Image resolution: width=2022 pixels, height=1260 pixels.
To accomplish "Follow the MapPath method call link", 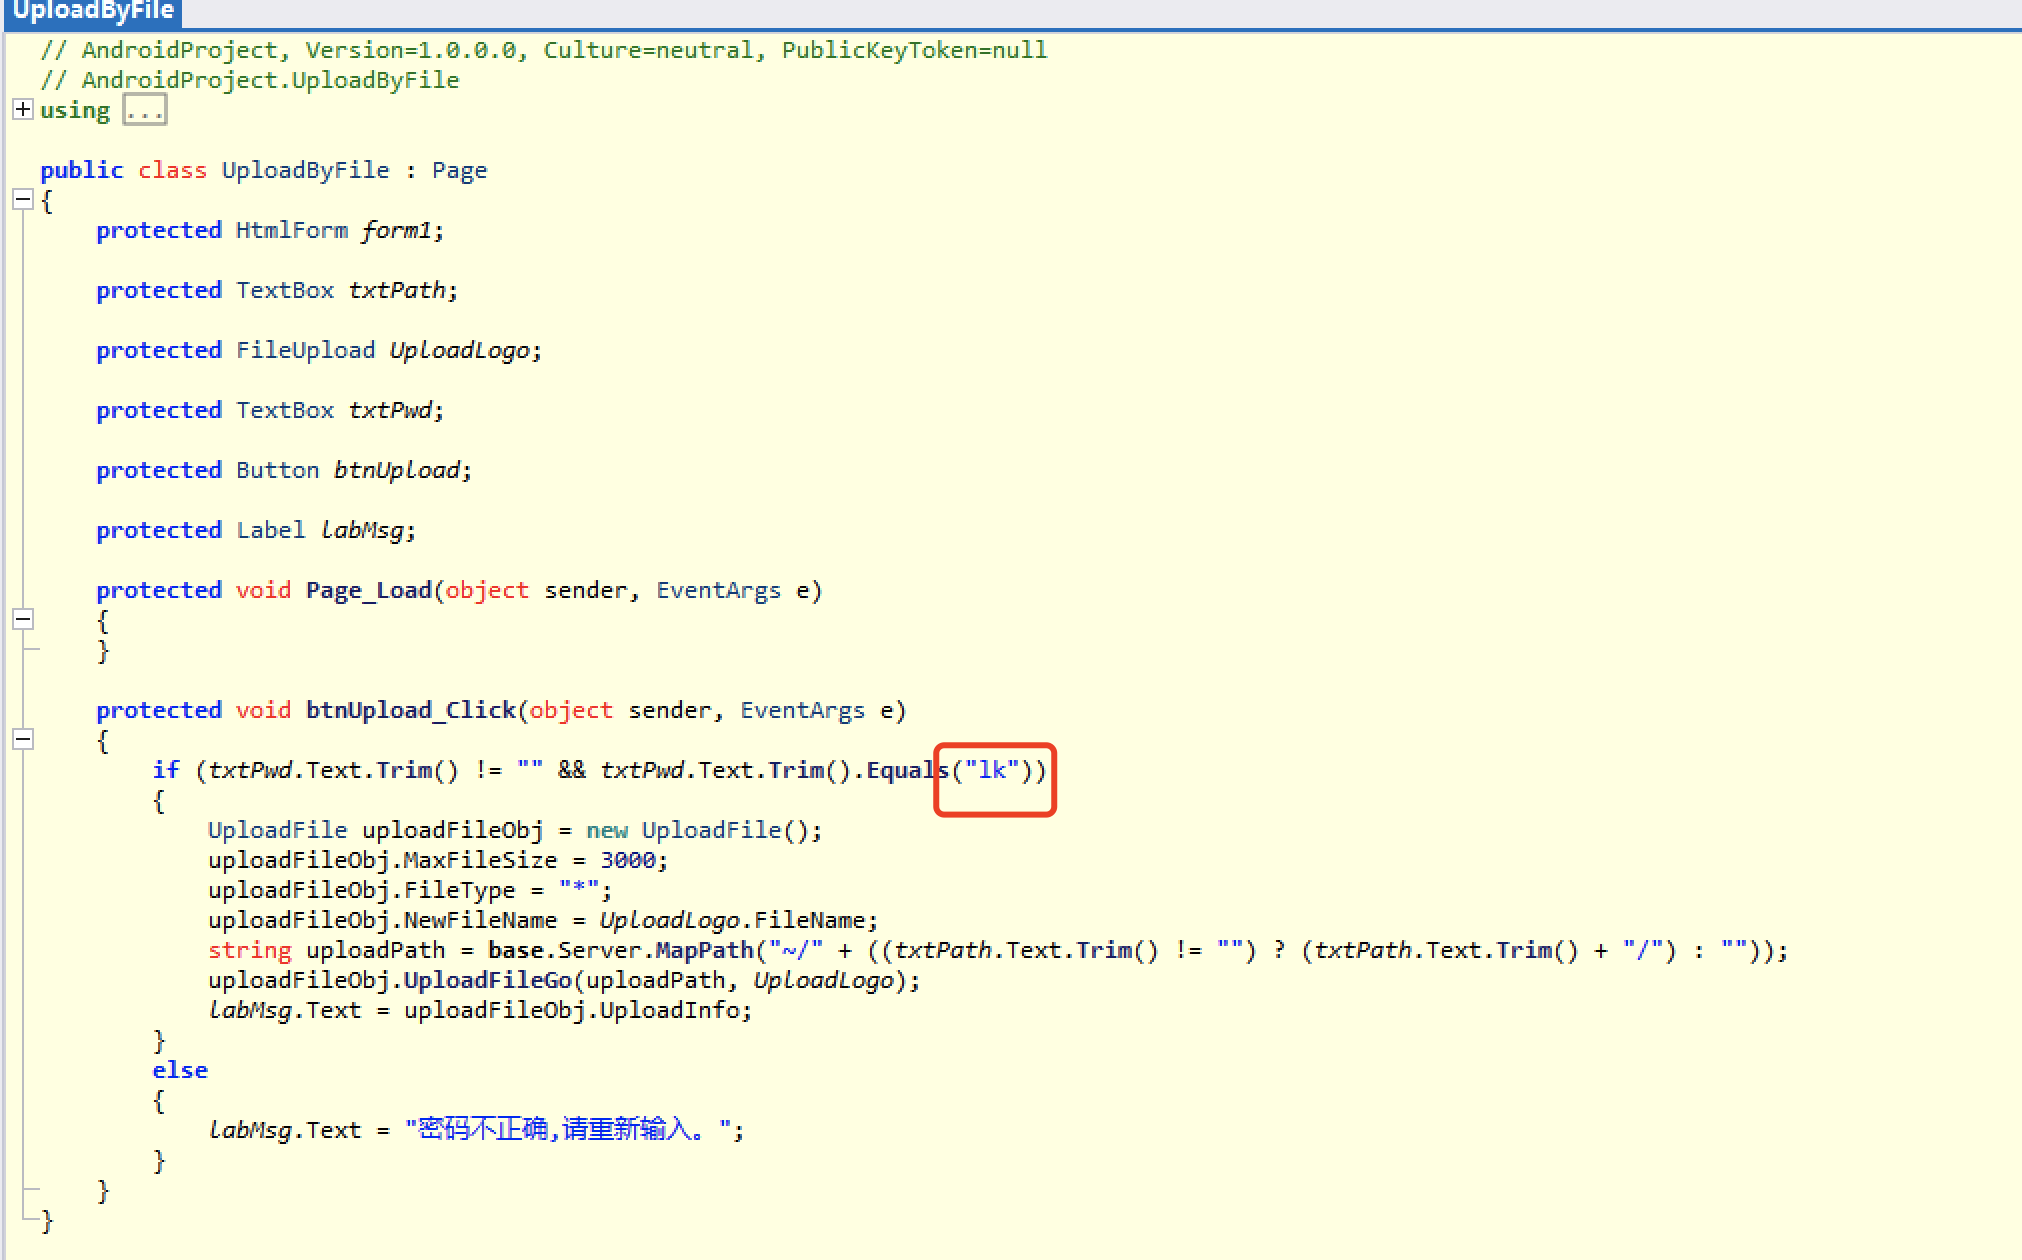I will [703, 950].
